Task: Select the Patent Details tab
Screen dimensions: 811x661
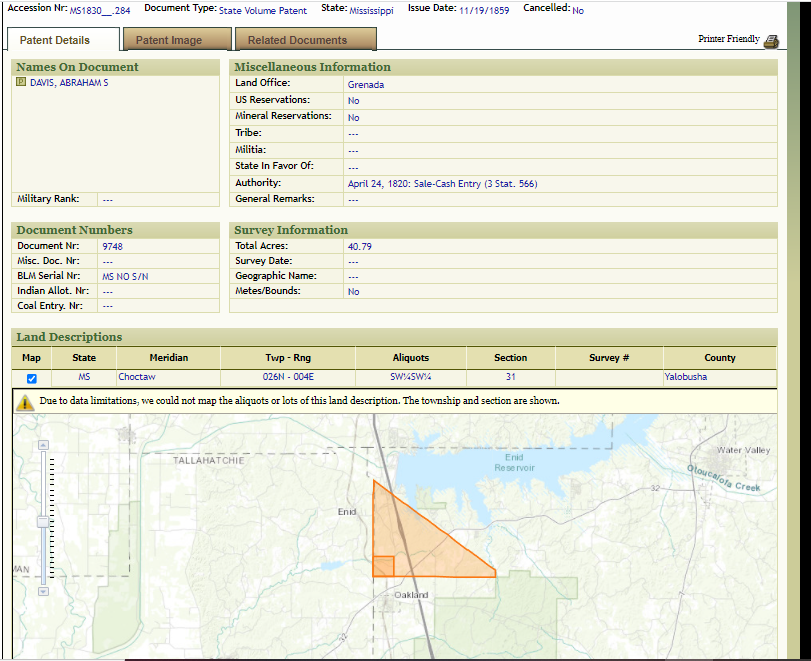Action: coord(55,40)
